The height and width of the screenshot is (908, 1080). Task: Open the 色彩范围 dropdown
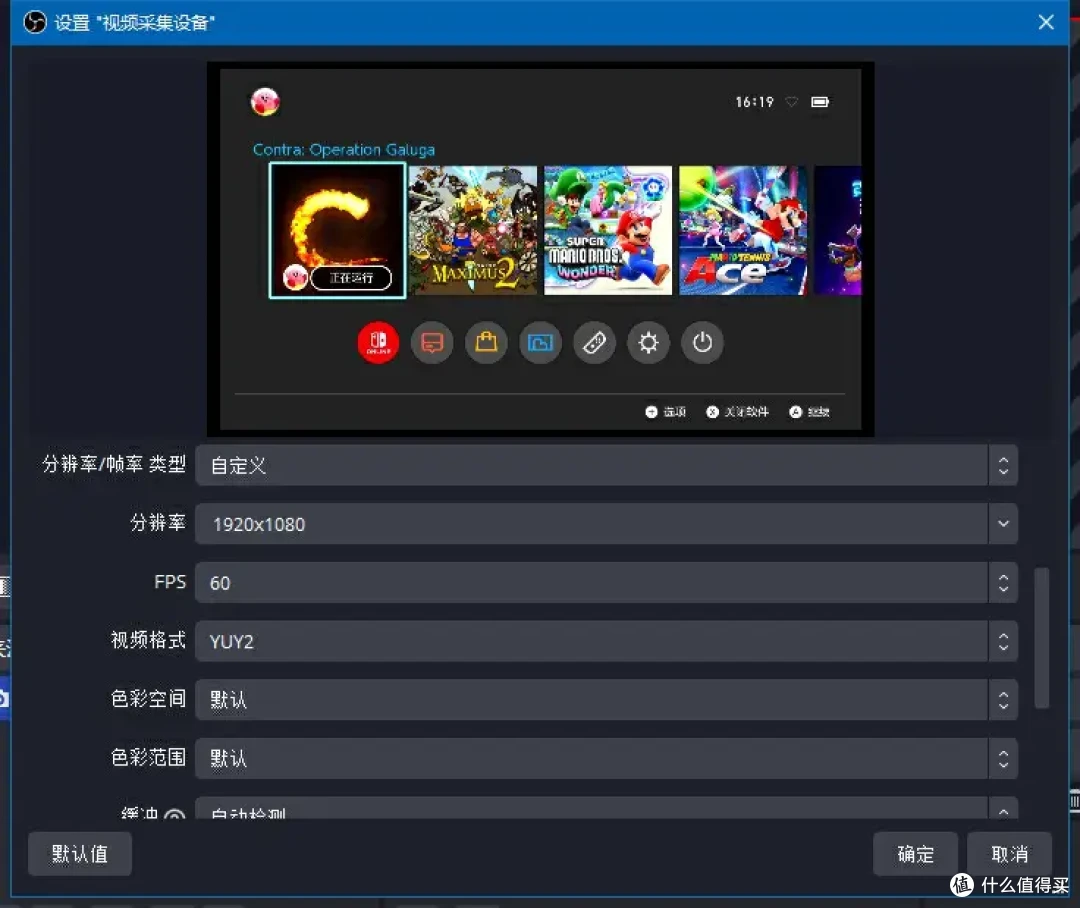(606, 759)
